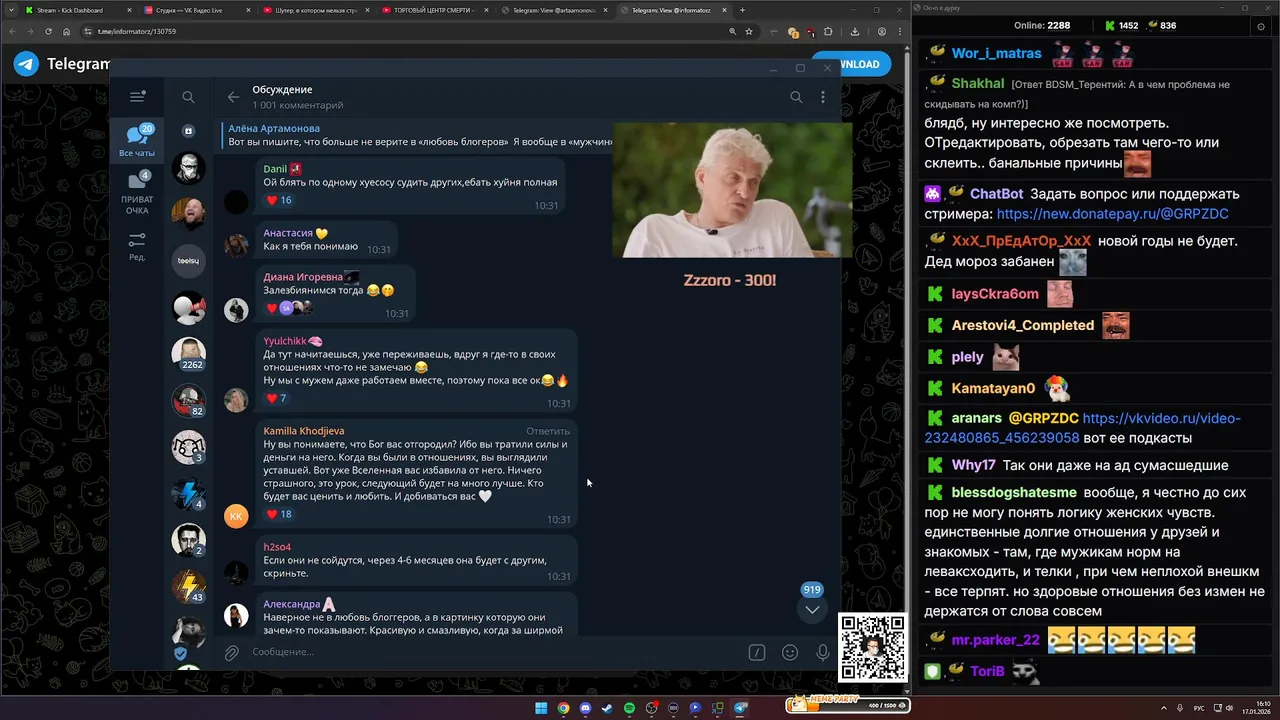Viewport: 1280px width, 720px height.
Task: Click Ответить on Kamilla Khodjieva's comment
Action: (x=548, y=431)
